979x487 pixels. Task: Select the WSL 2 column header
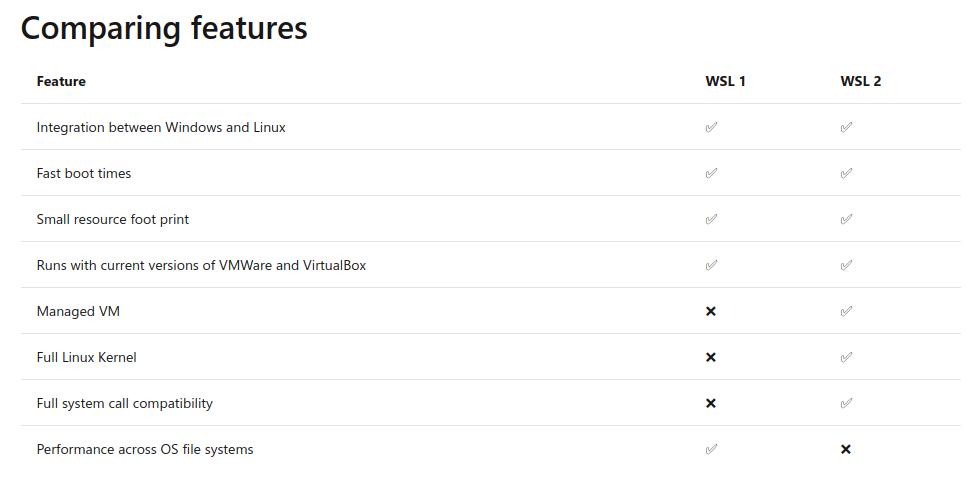(x=860, y=81)
